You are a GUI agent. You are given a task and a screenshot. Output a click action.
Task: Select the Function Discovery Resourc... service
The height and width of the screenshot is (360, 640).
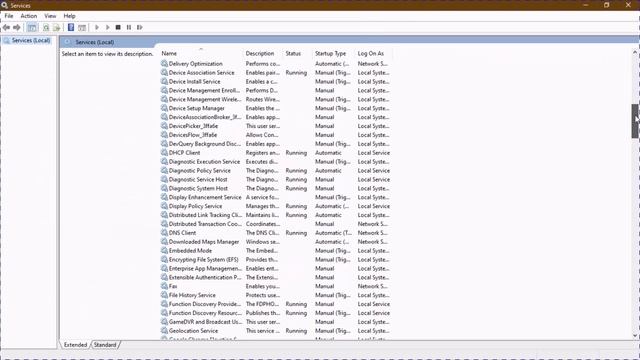click(x=276, y=313)
